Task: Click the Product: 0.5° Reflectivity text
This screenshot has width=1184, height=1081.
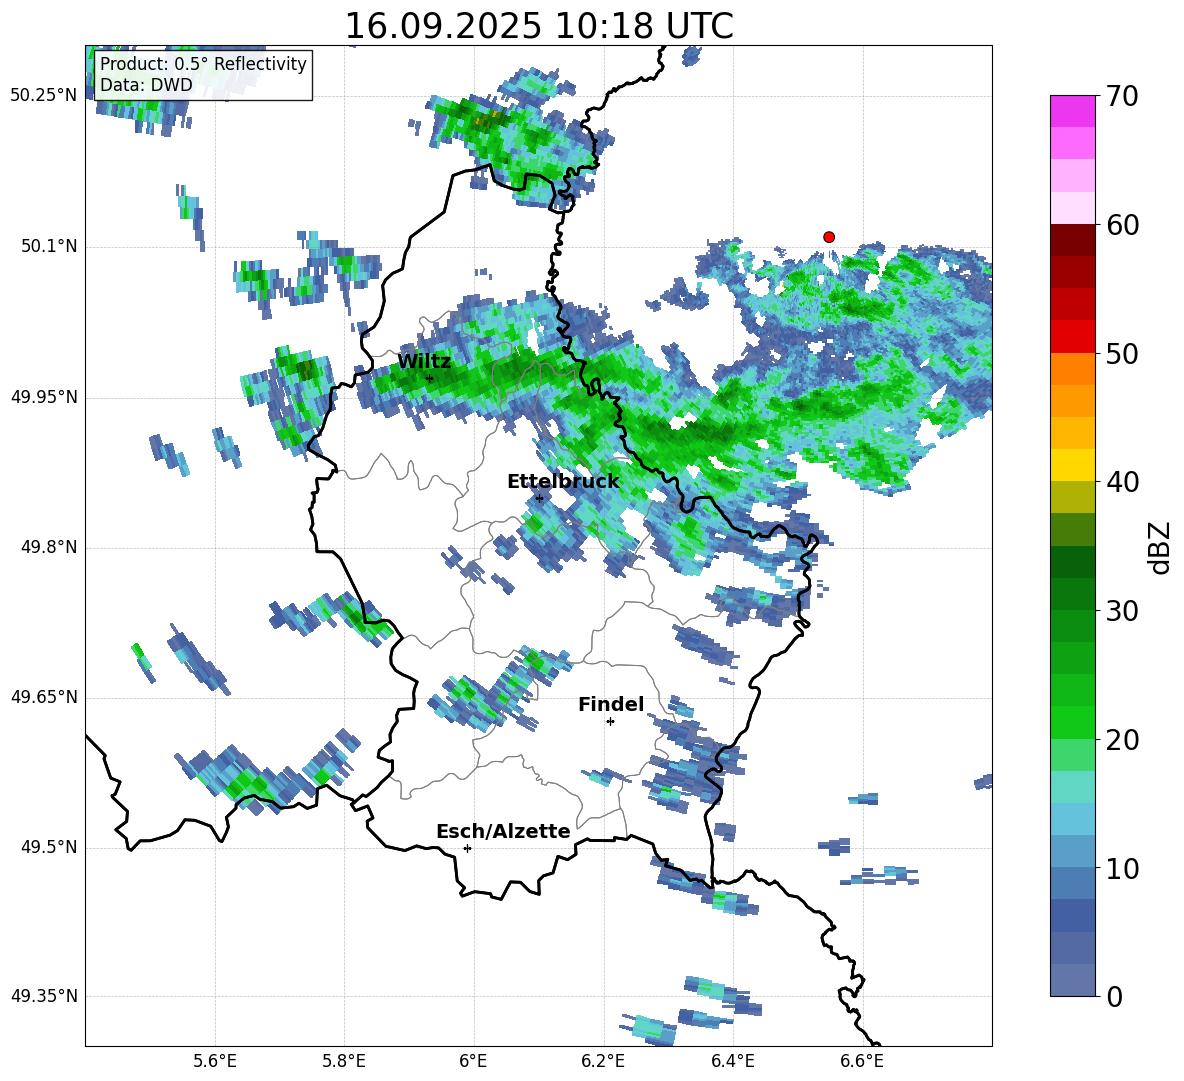Action: click(x=203, y=63)
